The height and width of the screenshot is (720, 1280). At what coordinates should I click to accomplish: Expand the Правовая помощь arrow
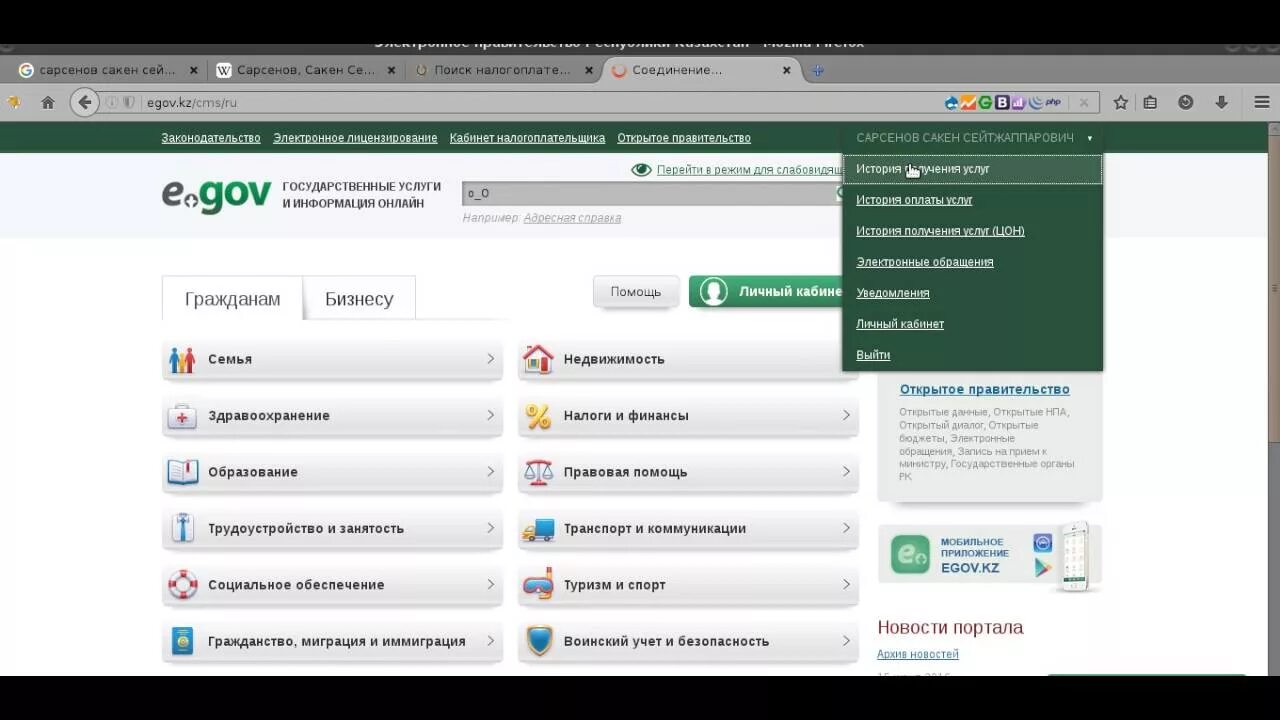846,471
